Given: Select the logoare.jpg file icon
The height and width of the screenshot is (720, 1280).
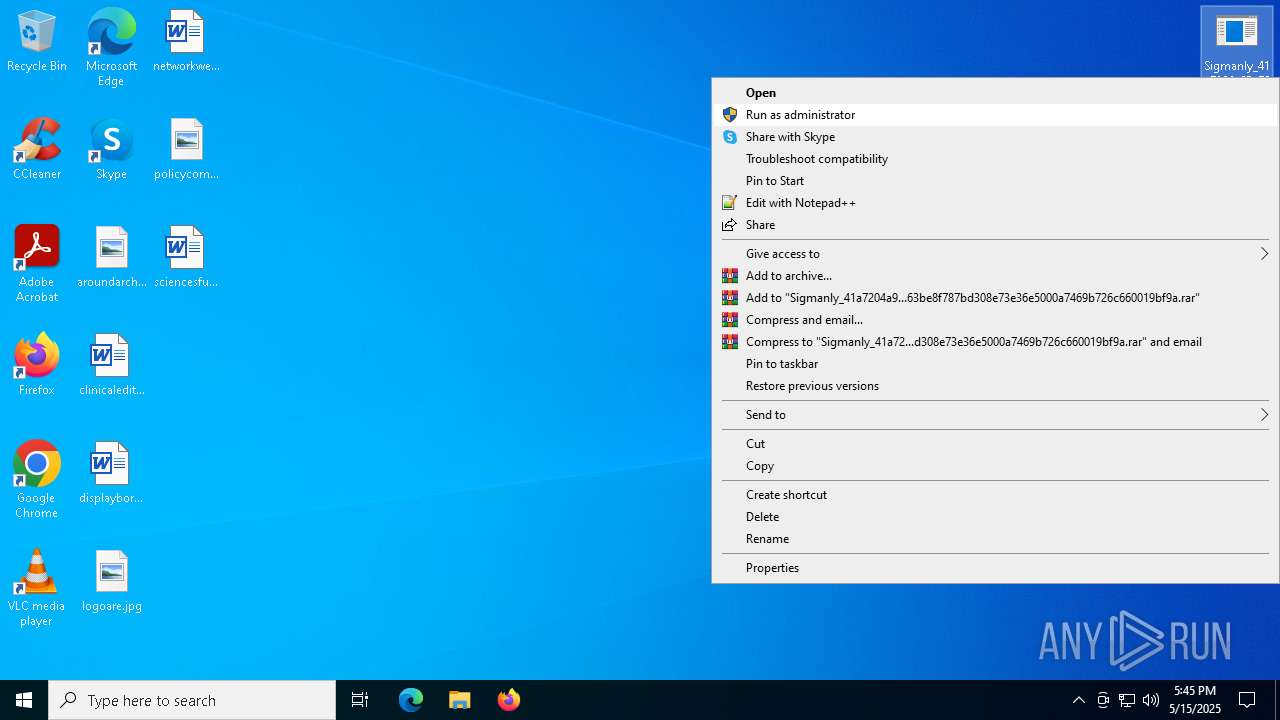Looking at the screenshot, I should tap(111, 581).
